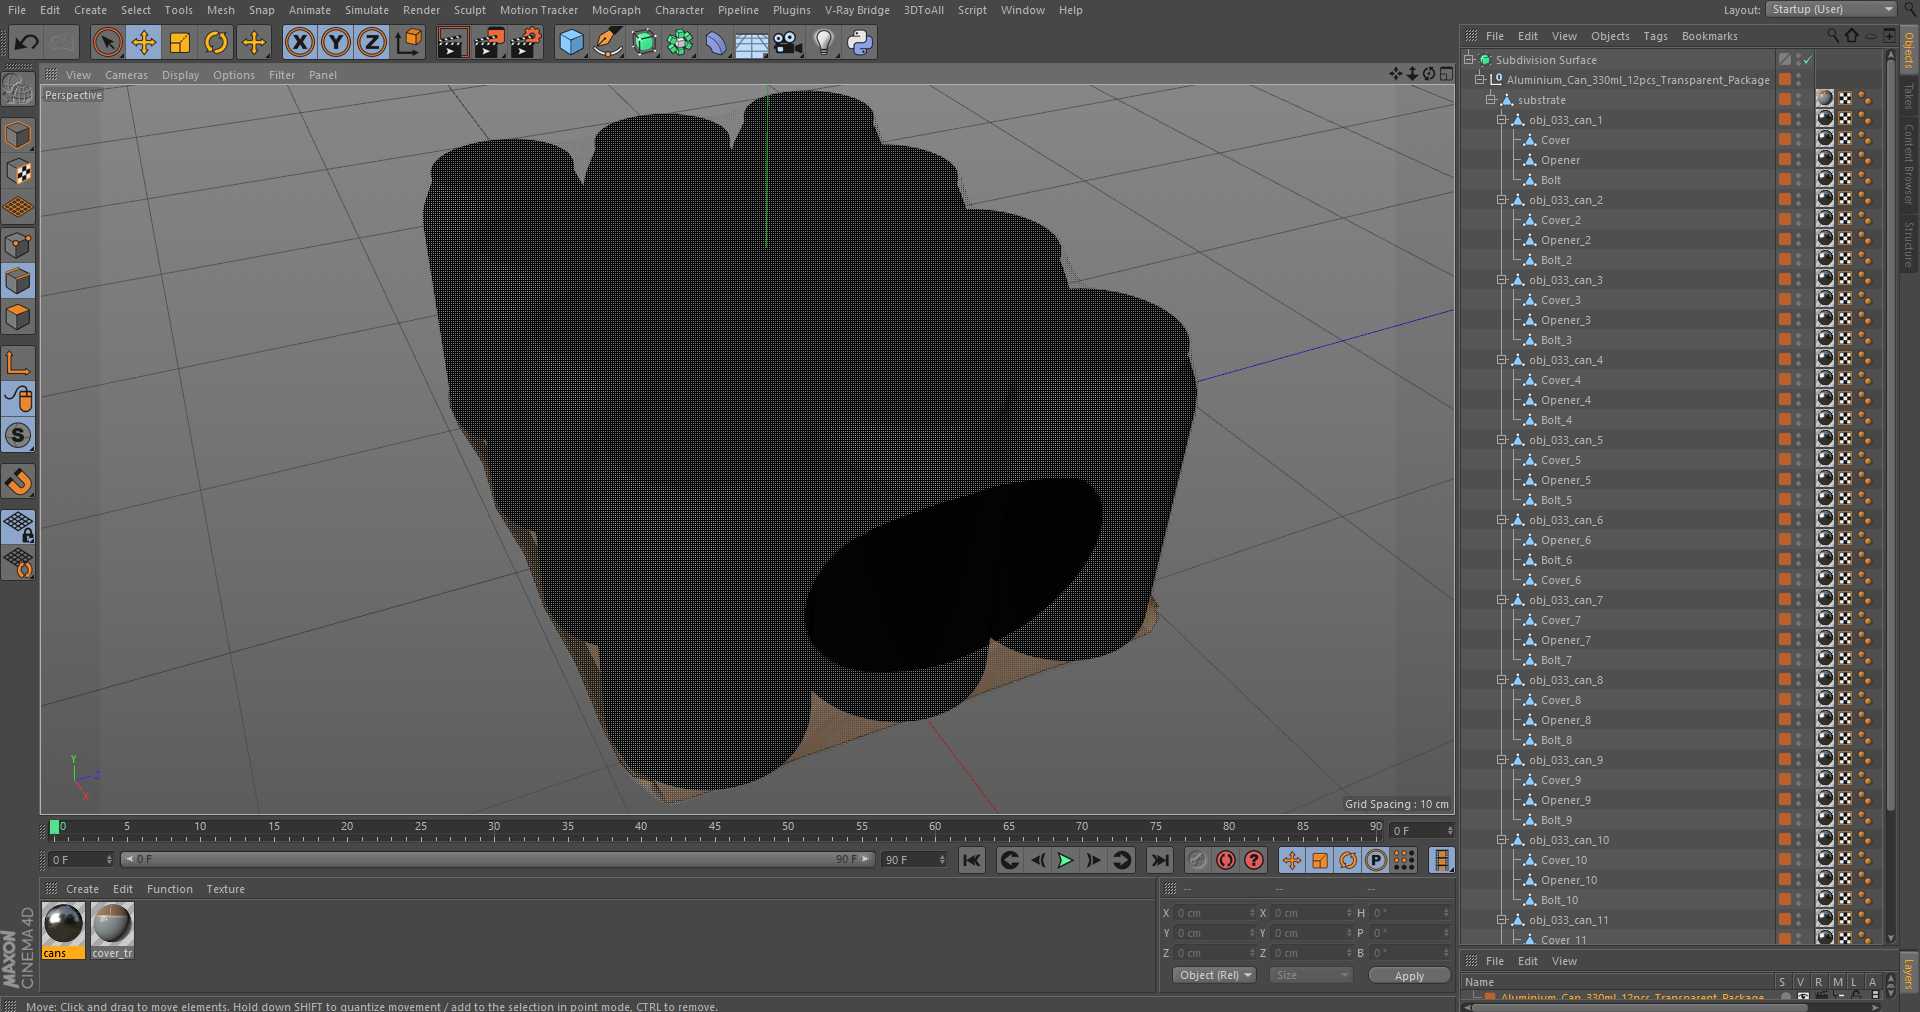Click the Record Active Objects button
This screenshot has height=1012, width=1920.
[x=1197, y=860]
